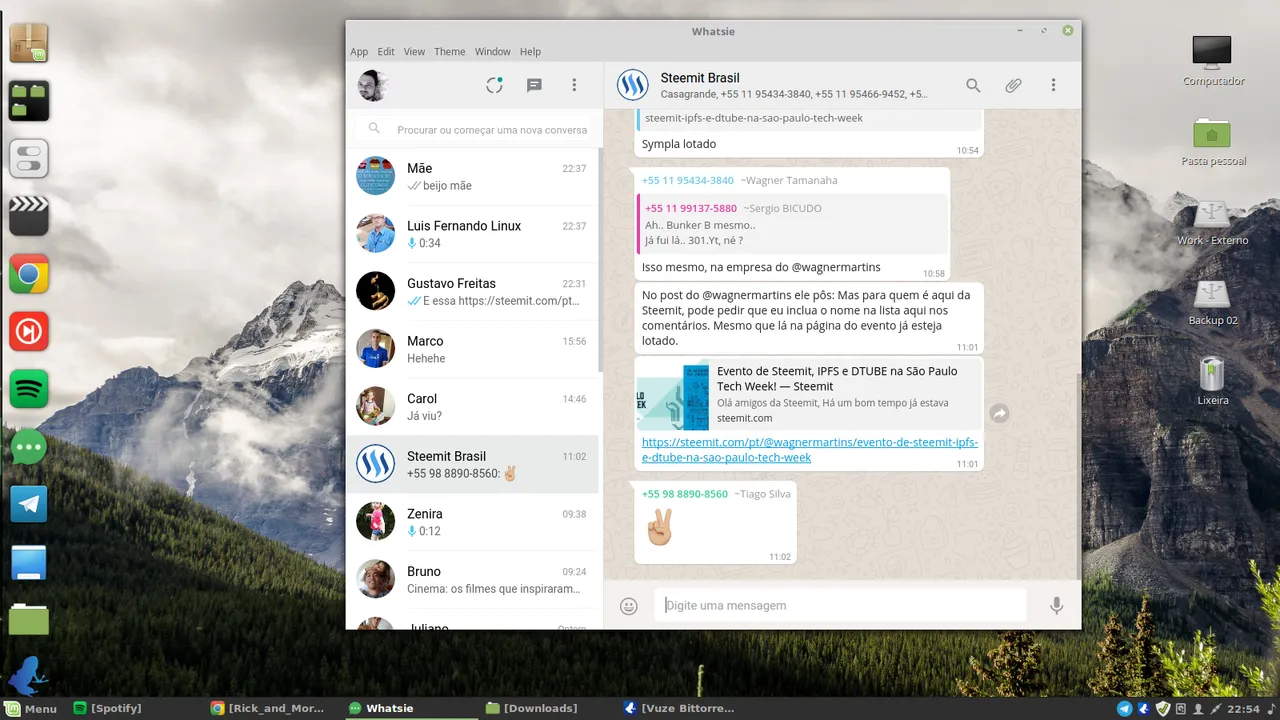The width and height of the screenshot is (1280, 720).
Task: Open the chat with Marco
Action: pyautogui.click(x=472, y=349)
